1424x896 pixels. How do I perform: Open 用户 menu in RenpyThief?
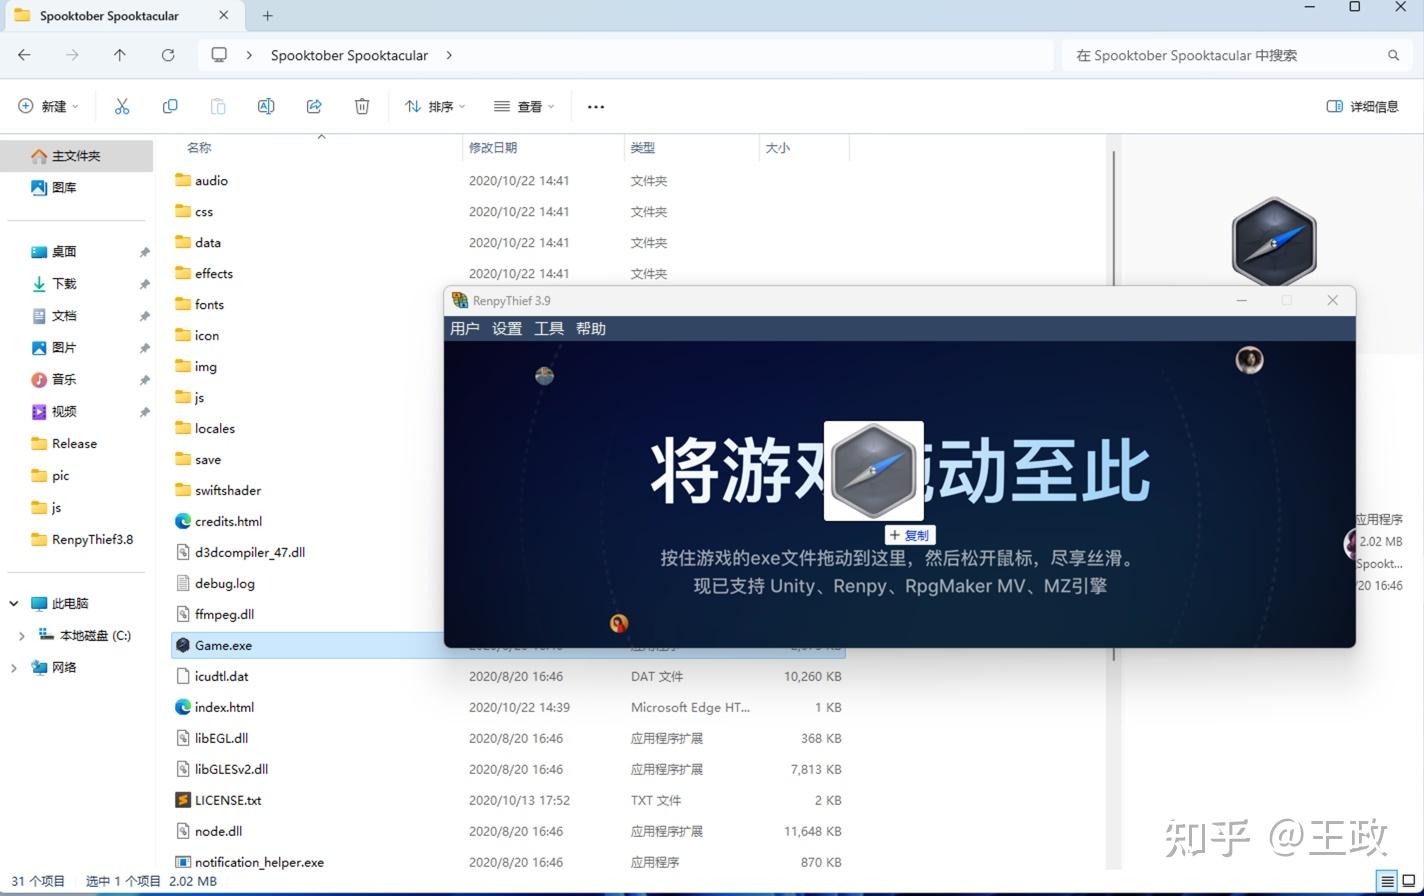click(464, 328)
